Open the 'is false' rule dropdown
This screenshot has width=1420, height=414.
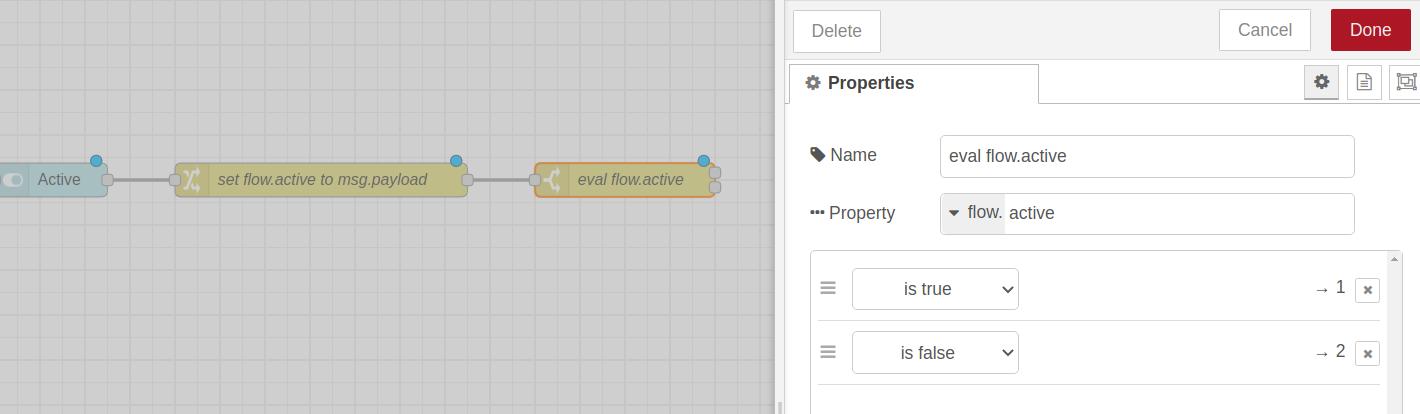point(935,353)
